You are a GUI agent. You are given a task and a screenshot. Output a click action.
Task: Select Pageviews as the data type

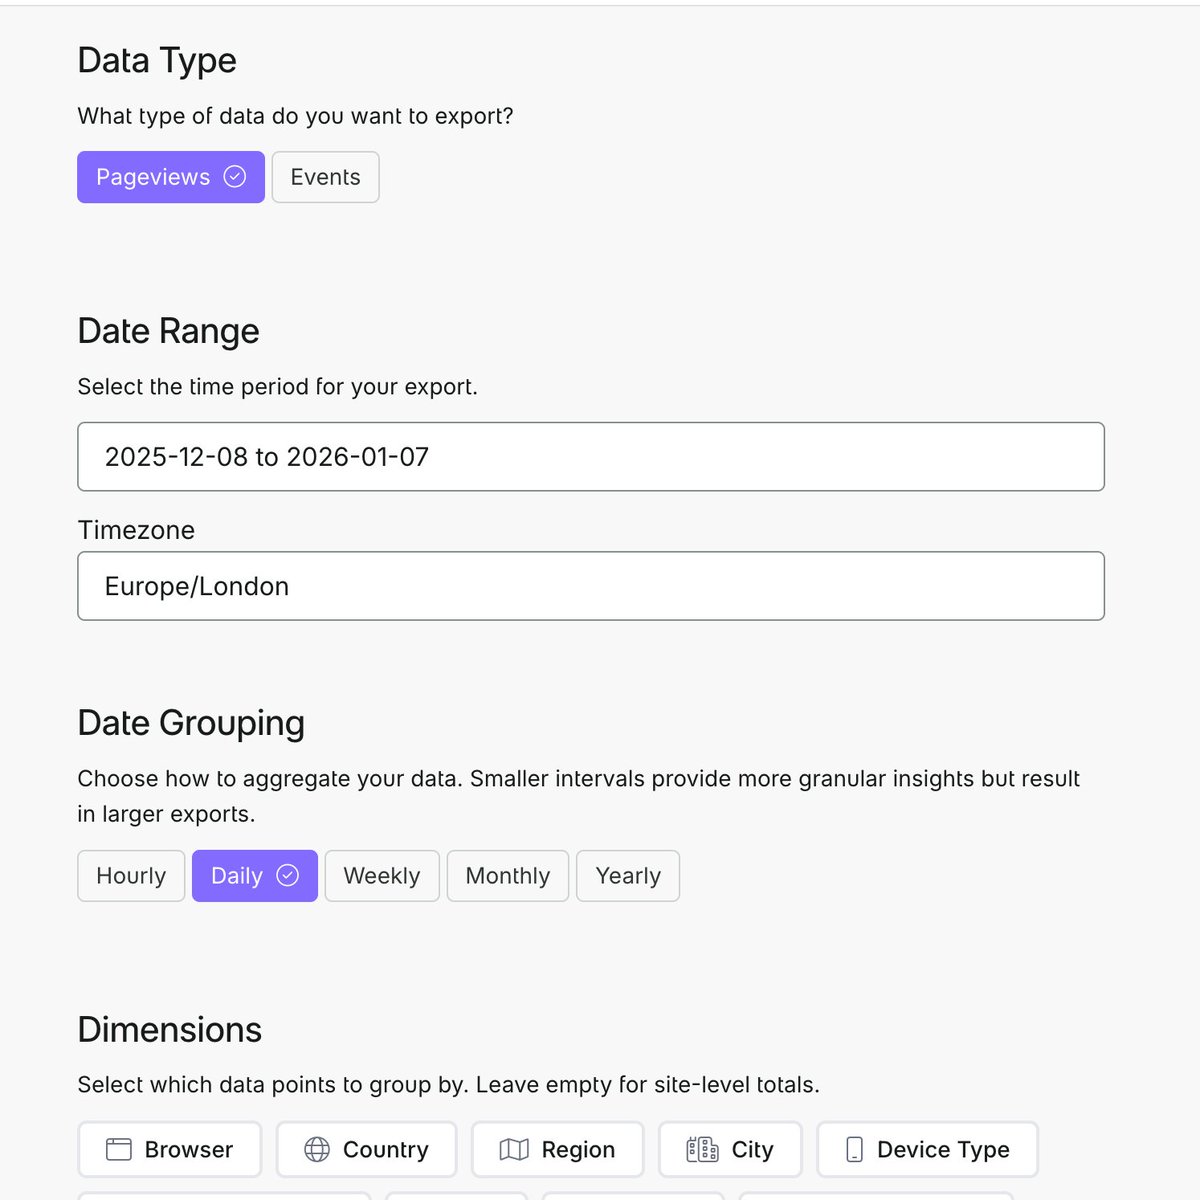click(x=171, y=177)
